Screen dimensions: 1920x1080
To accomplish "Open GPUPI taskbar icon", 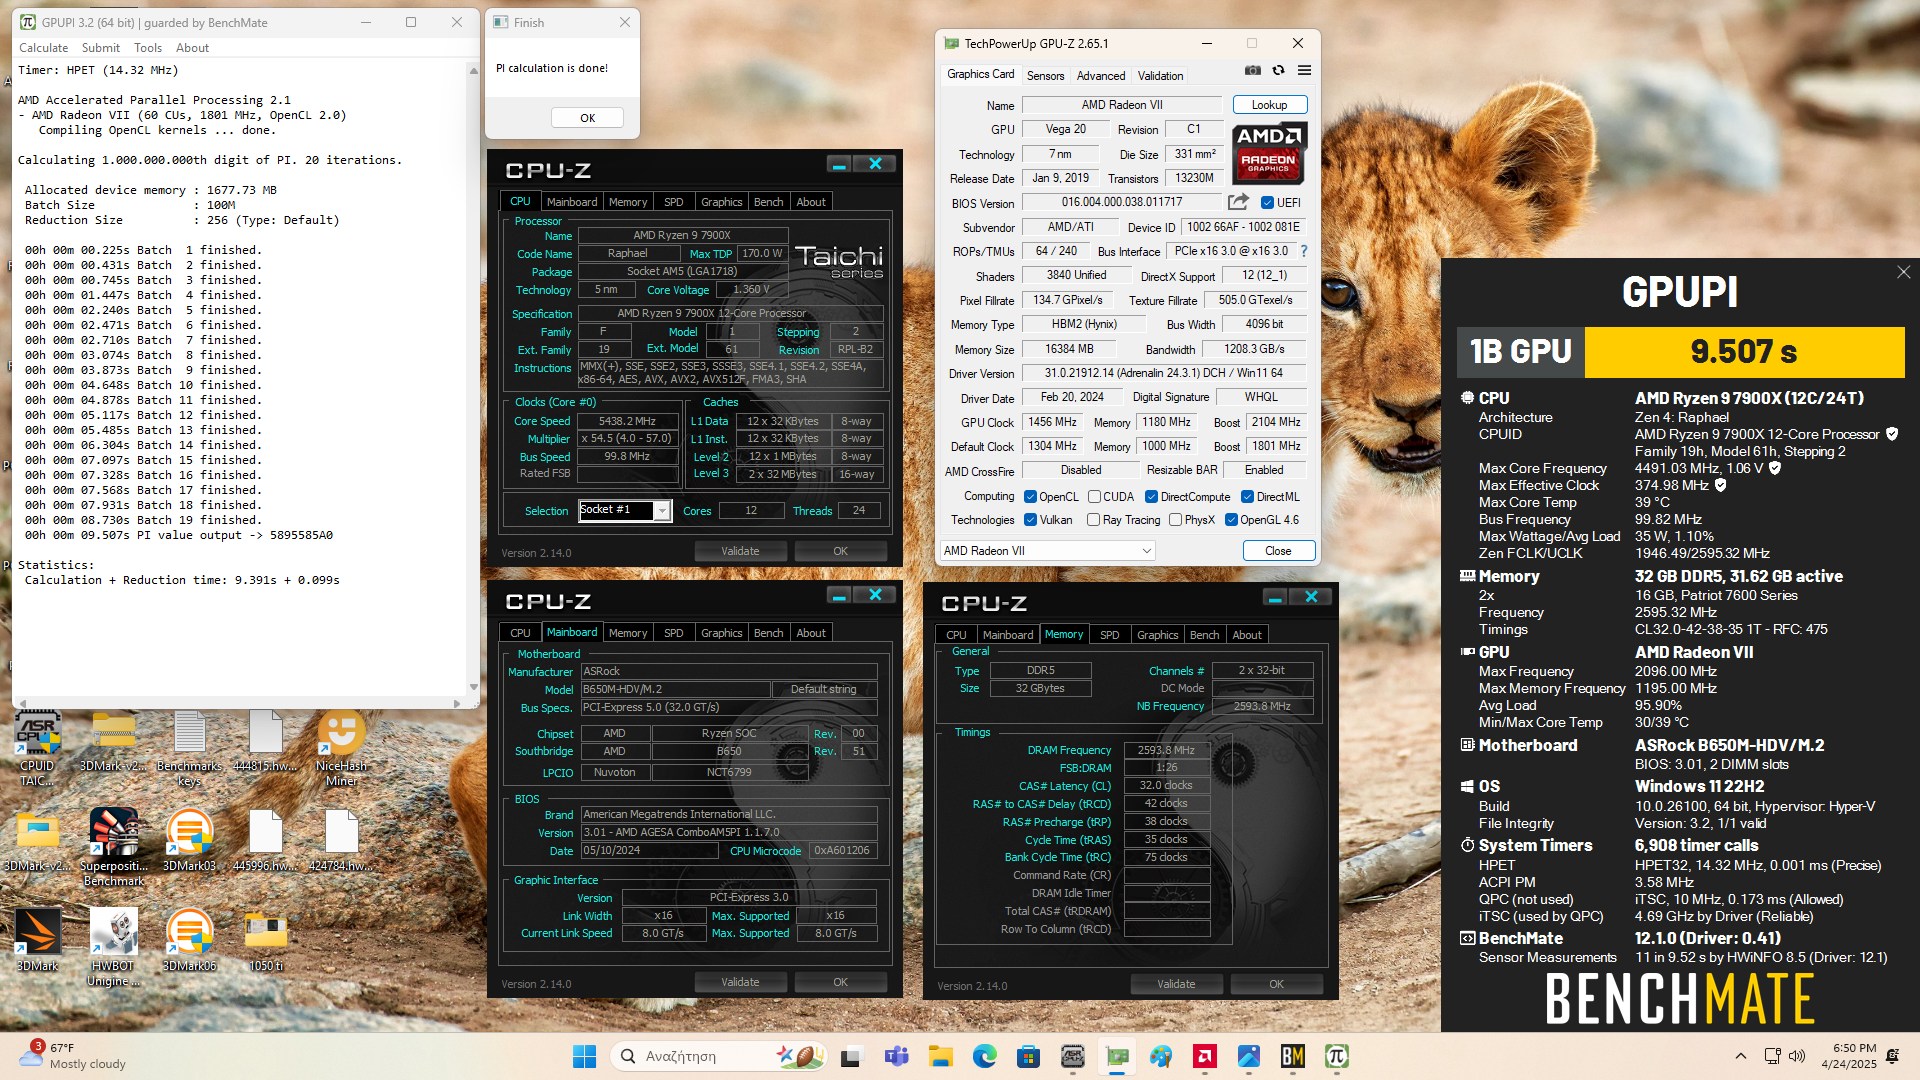I will (x=1336, y=1056).
